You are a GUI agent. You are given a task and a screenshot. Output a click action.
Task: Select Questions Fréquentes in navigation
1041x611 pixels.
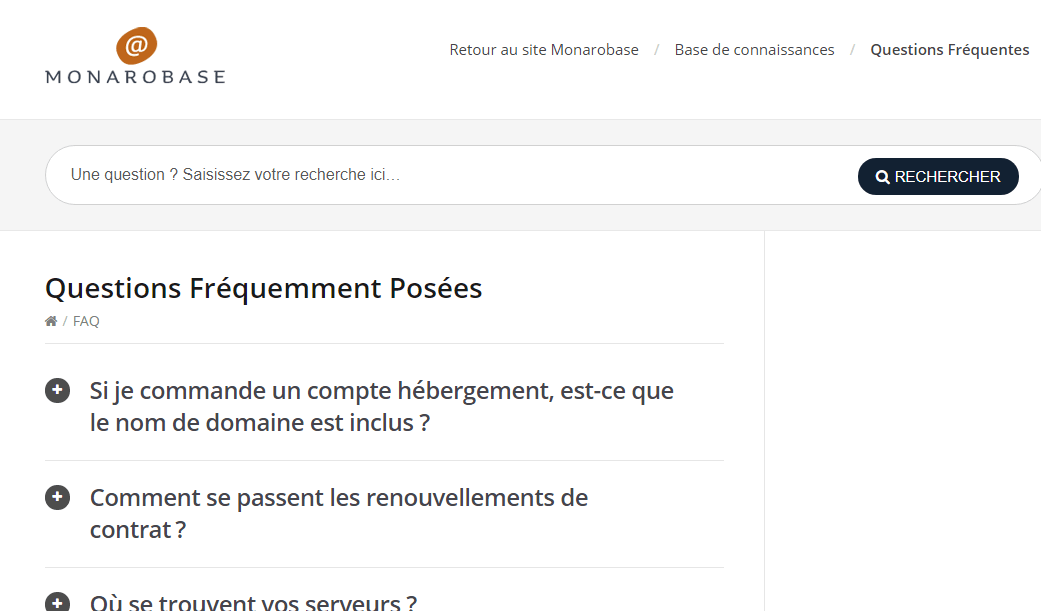click(x=949, y=50)
